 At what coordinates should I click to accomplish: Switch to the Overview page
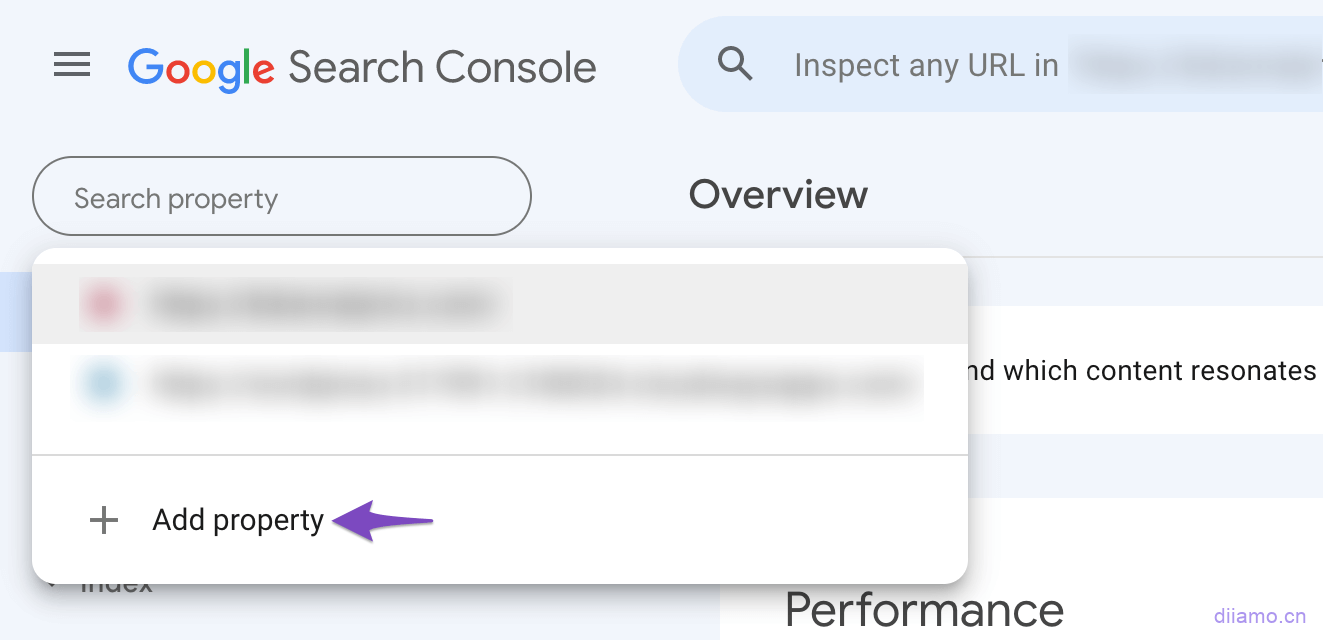pyautogui.click(x=778, y=194)
